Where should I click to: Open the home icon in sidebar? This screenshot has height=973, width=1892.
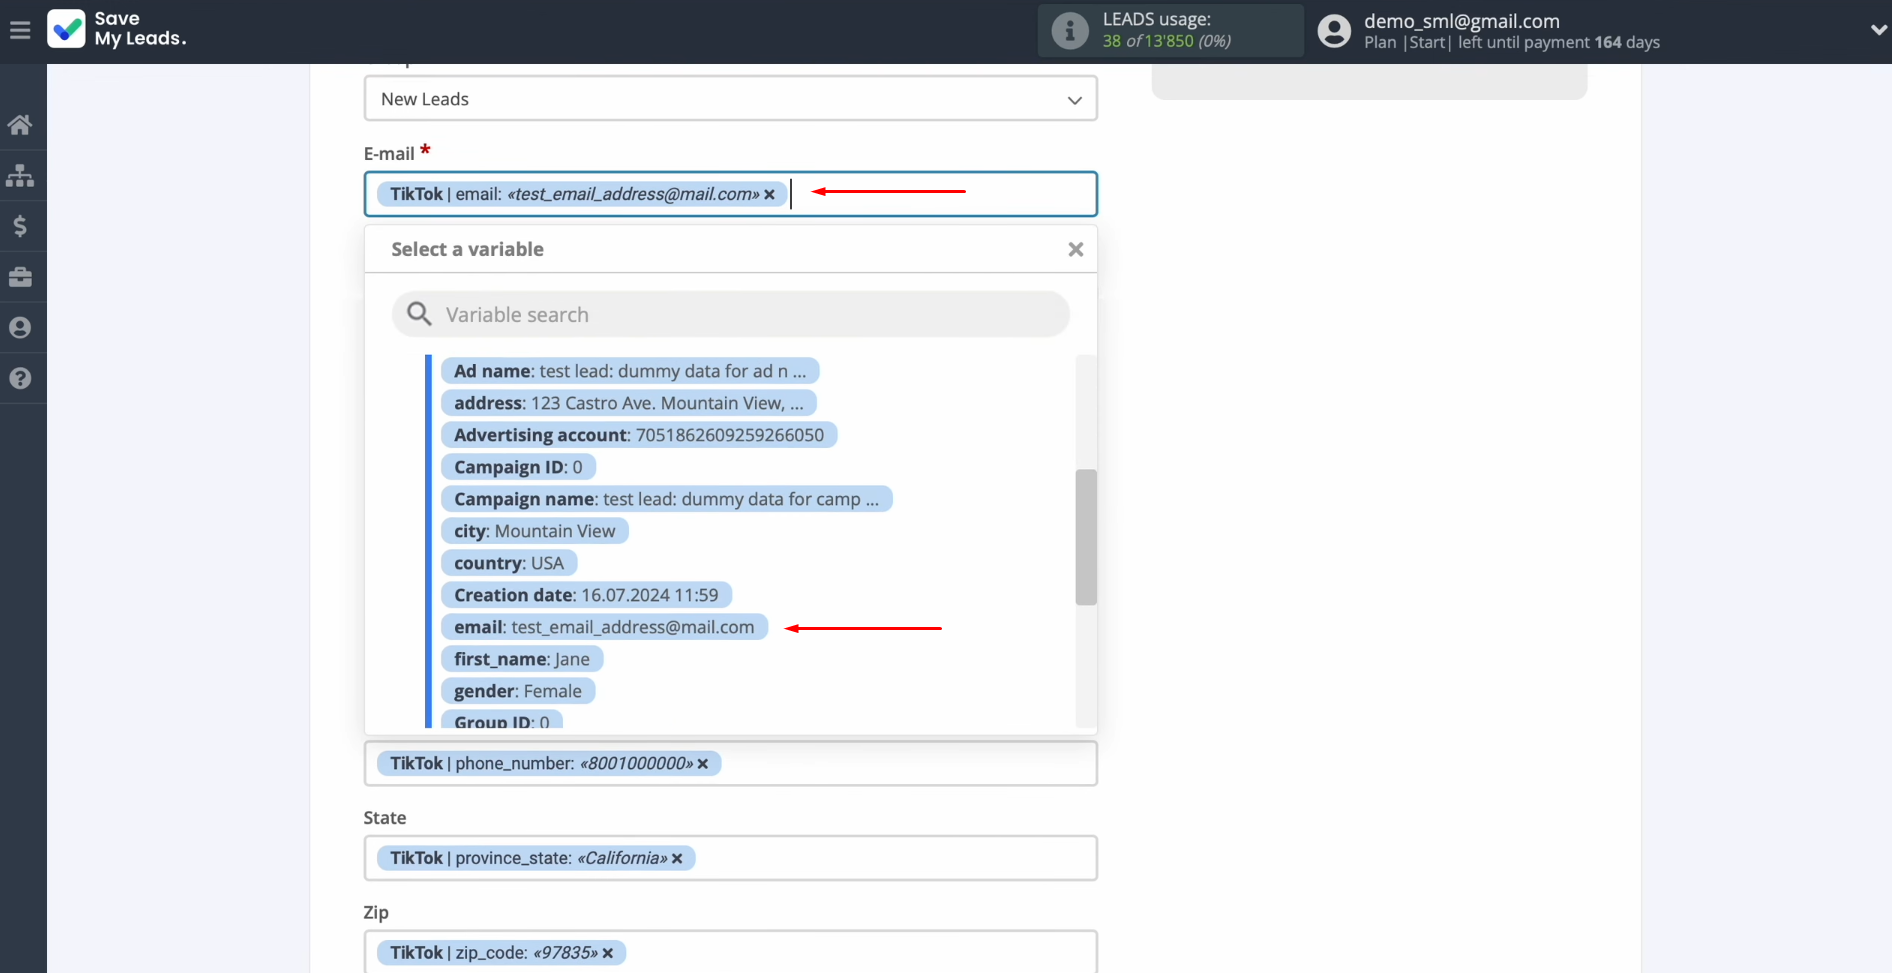point(20,125)
